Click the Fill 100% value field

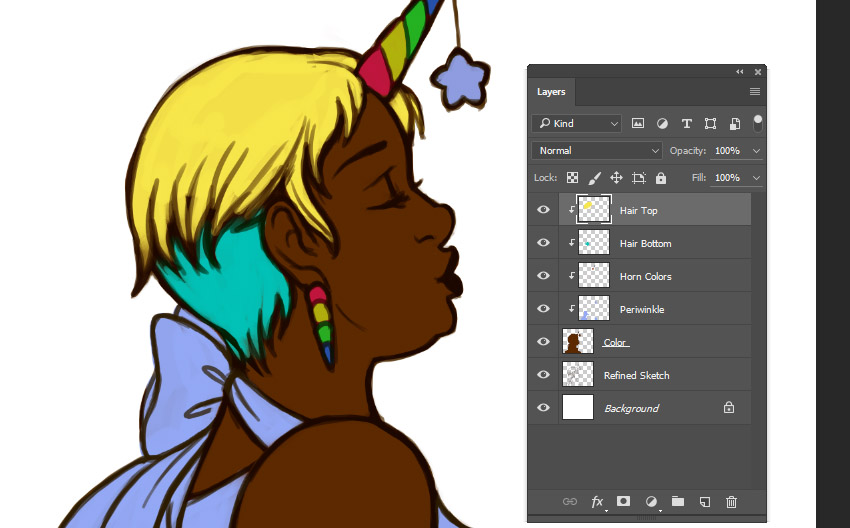727,178
